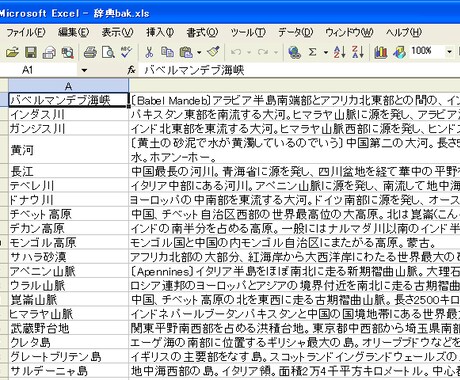This screenshot has height=380, width=460.
Task: Expand the Redo history arrow
Action: click(276, 52)
